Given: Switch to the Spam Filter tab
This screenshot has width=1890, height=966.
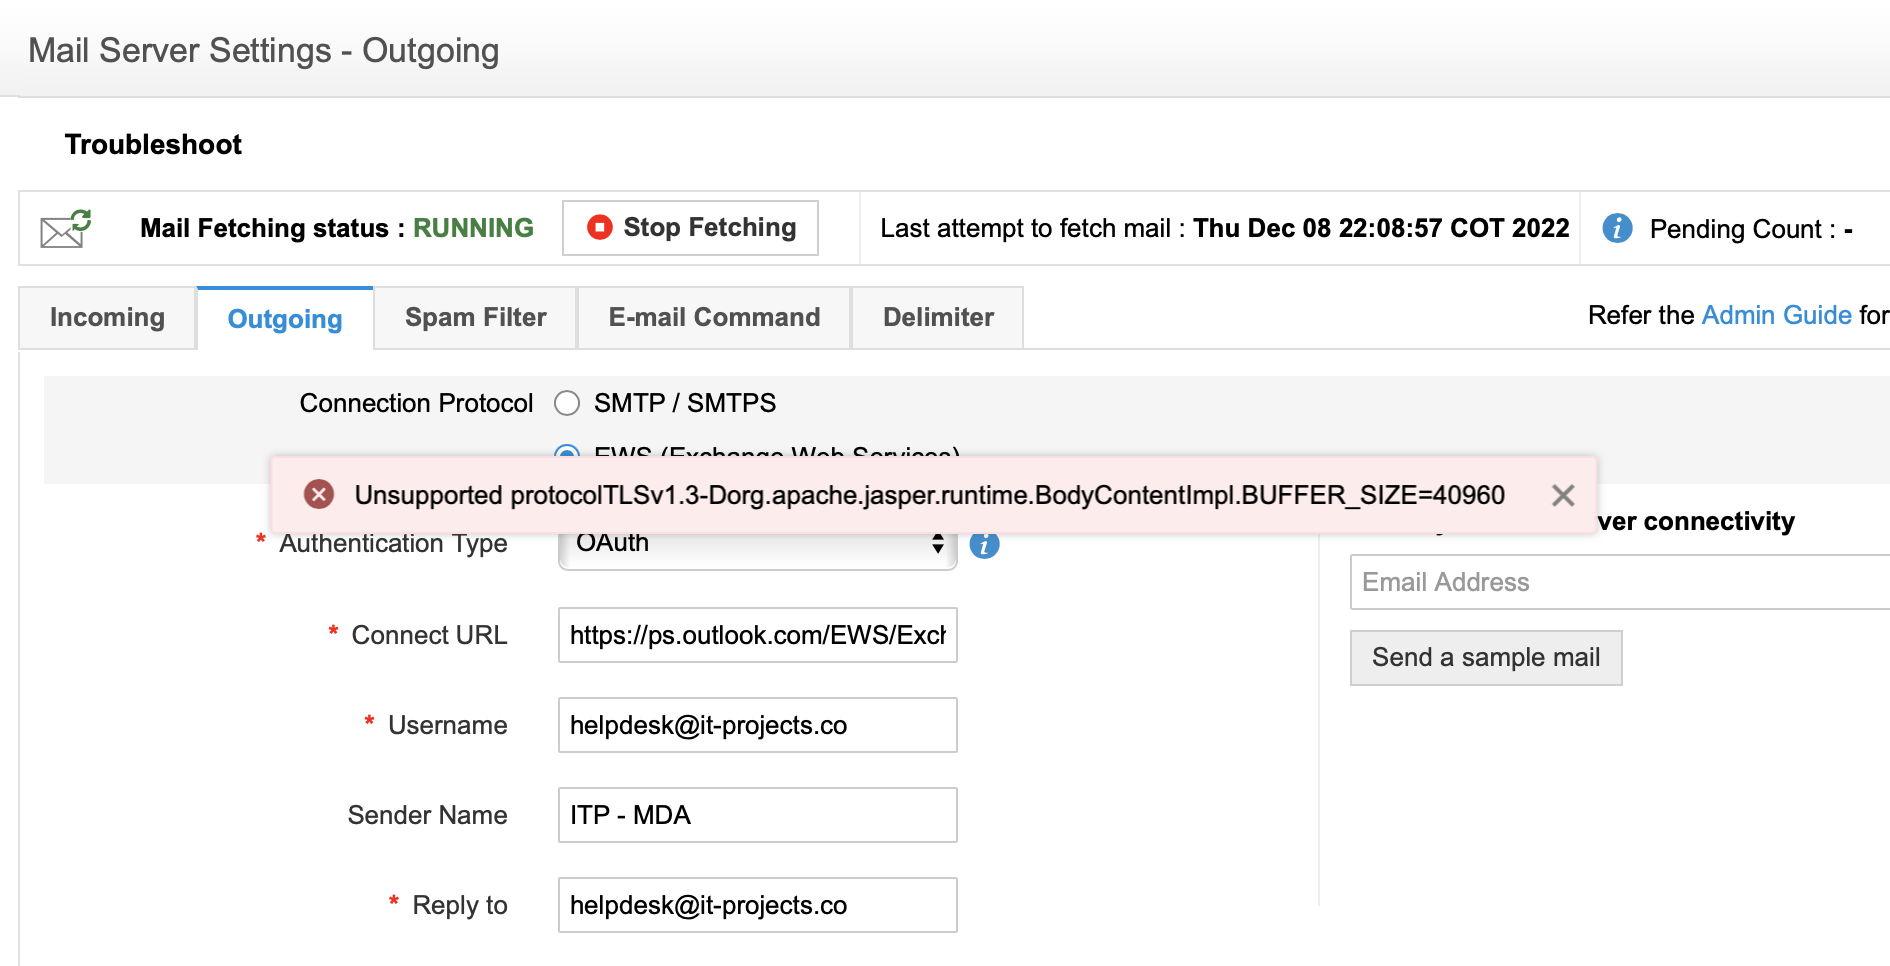Looking at the screenshot, I should 475,318.
